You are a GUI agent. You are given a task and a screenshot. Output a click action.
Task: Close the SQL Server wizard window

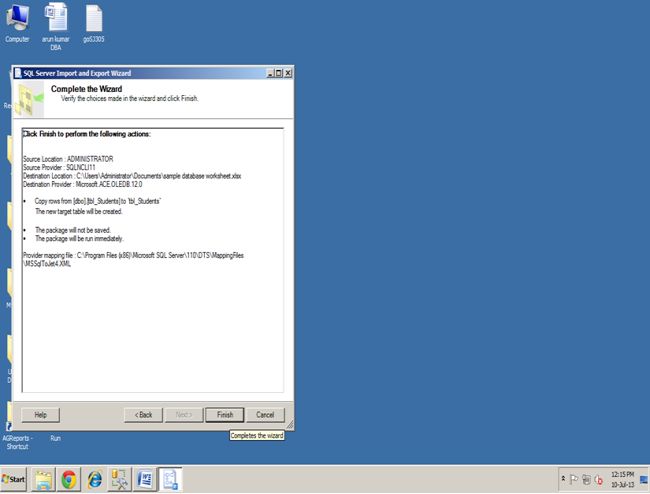(x=288, y=73)
